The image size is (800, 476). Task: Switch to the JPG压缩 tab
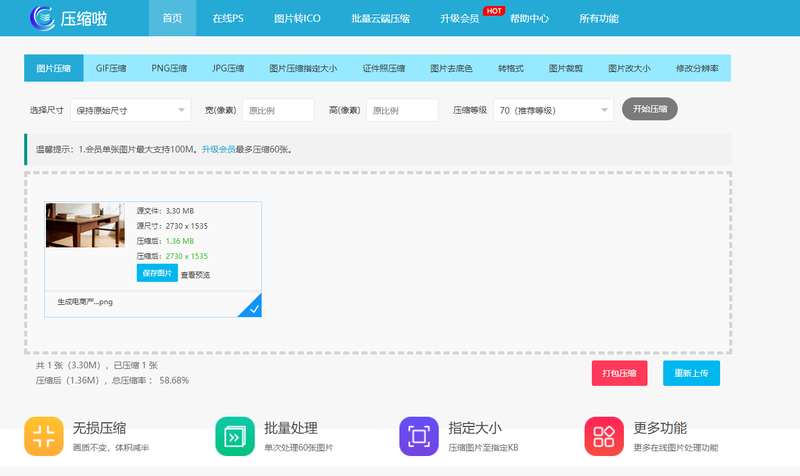pyautogui.click(x=228, y=68)
